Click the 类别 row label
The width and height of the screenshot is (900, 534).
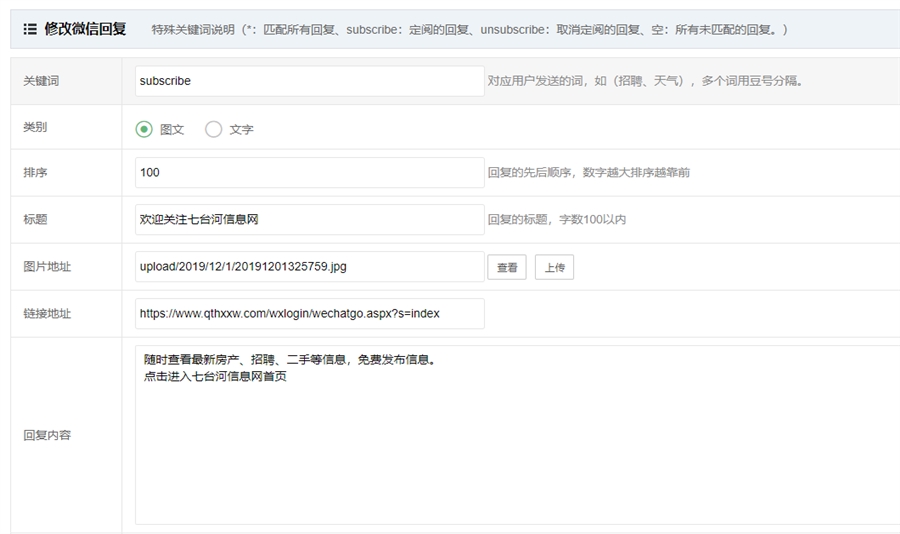coord(35,128)
